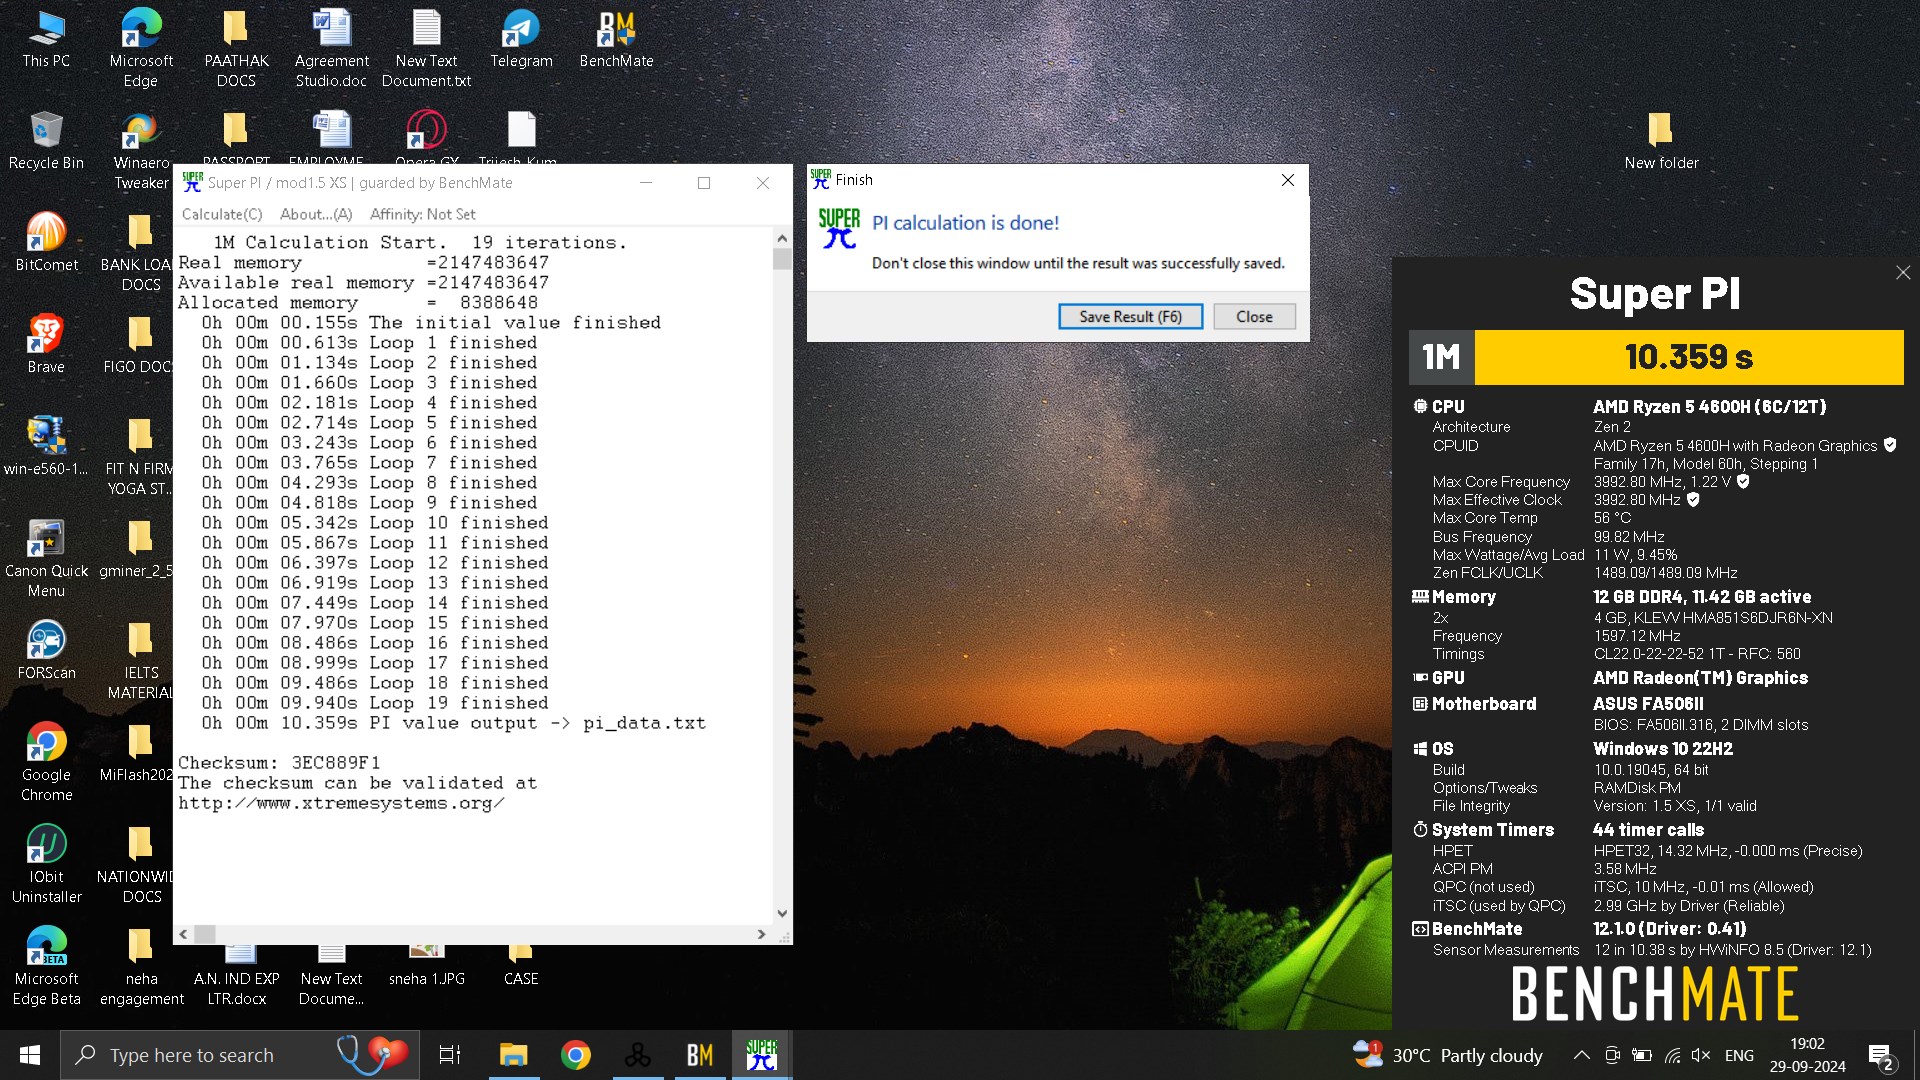Open This PC desktop icon
The width and height of the screenshot is (1920, 1080).
[46, 40]
